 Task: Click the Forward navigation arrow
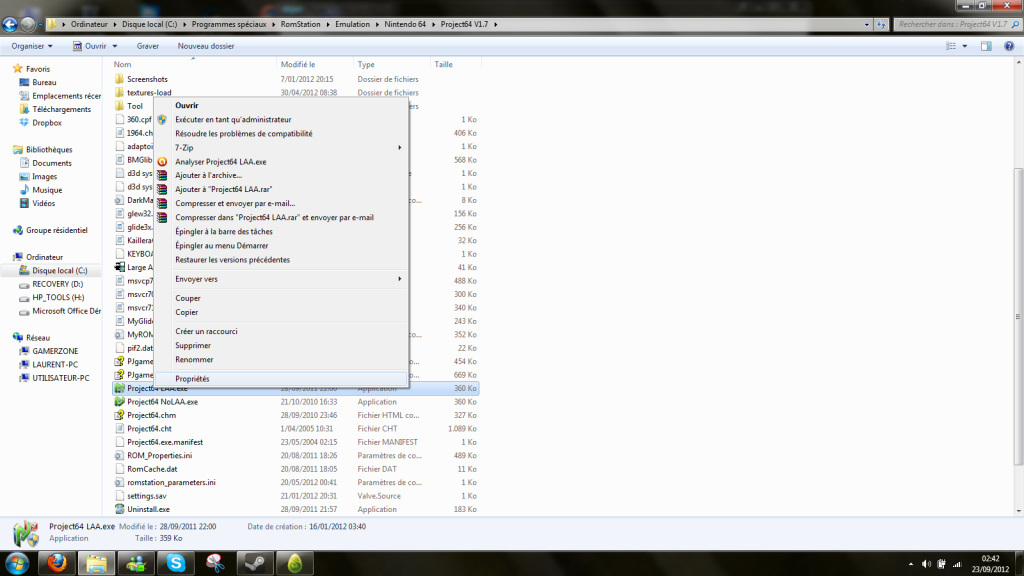(27, 25)
